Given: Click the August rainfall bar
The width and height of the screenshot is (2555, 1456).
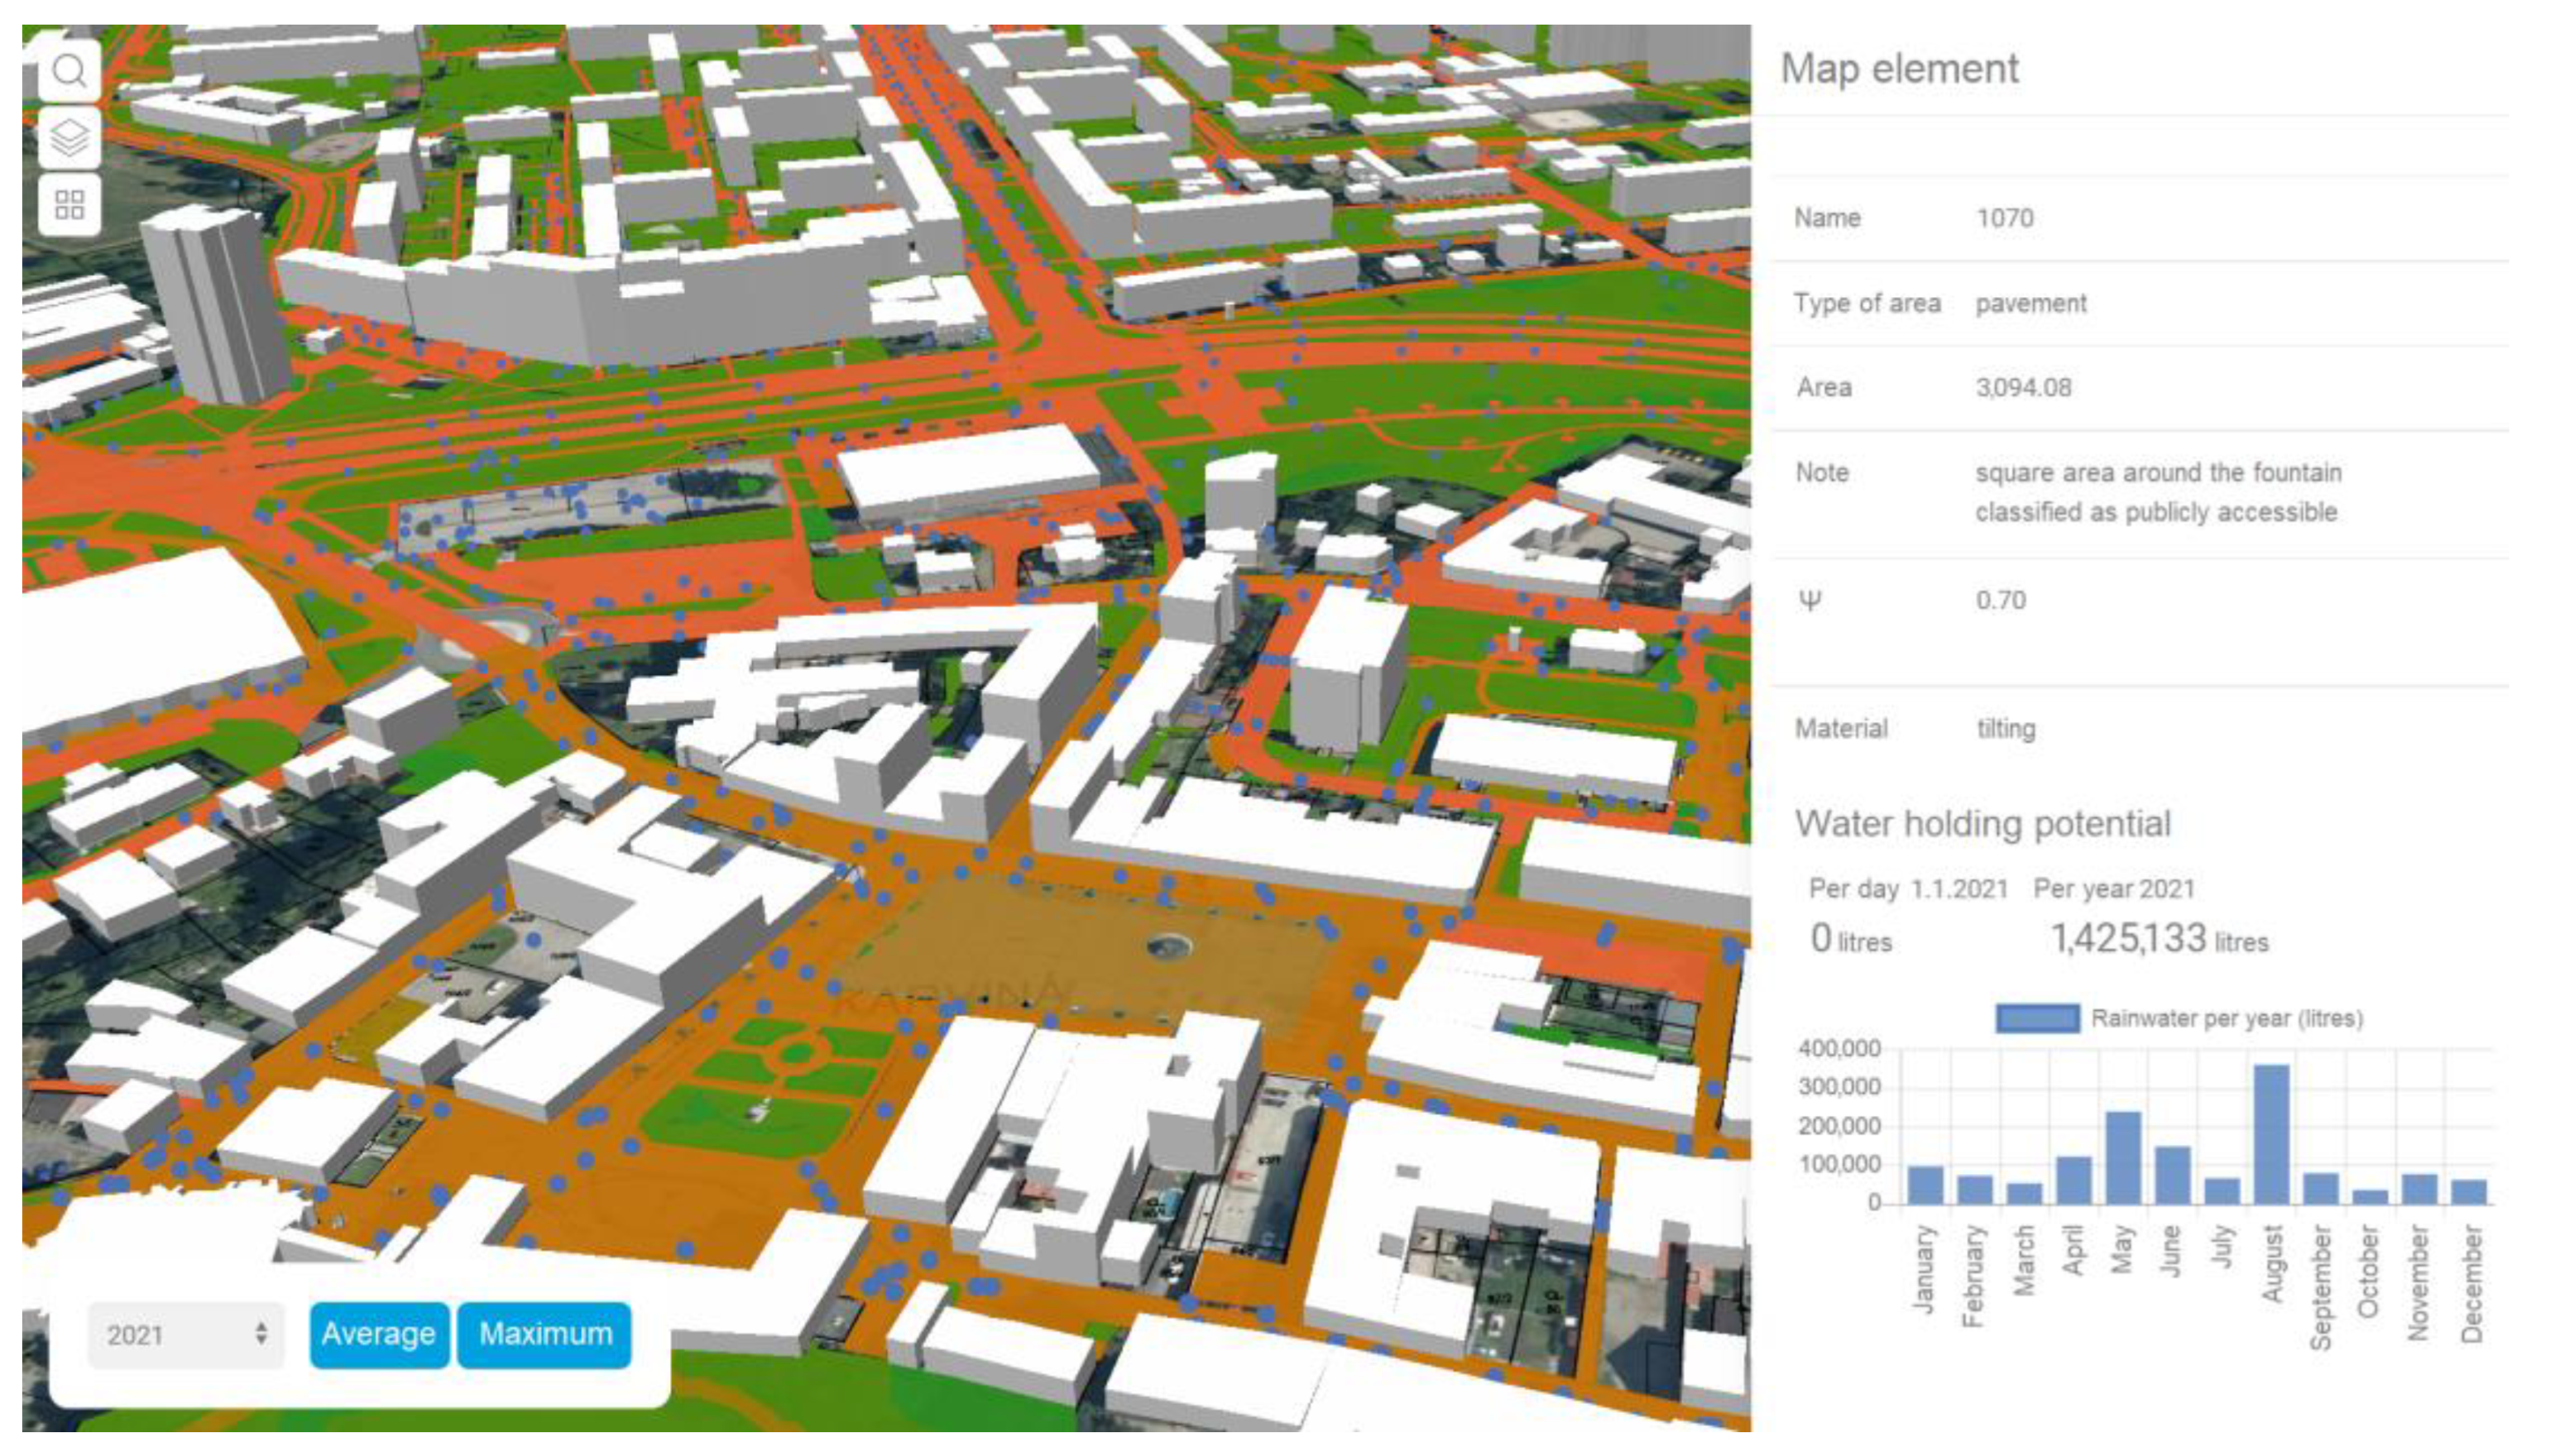Looking at the screenshot, I should [2271, 1134].
